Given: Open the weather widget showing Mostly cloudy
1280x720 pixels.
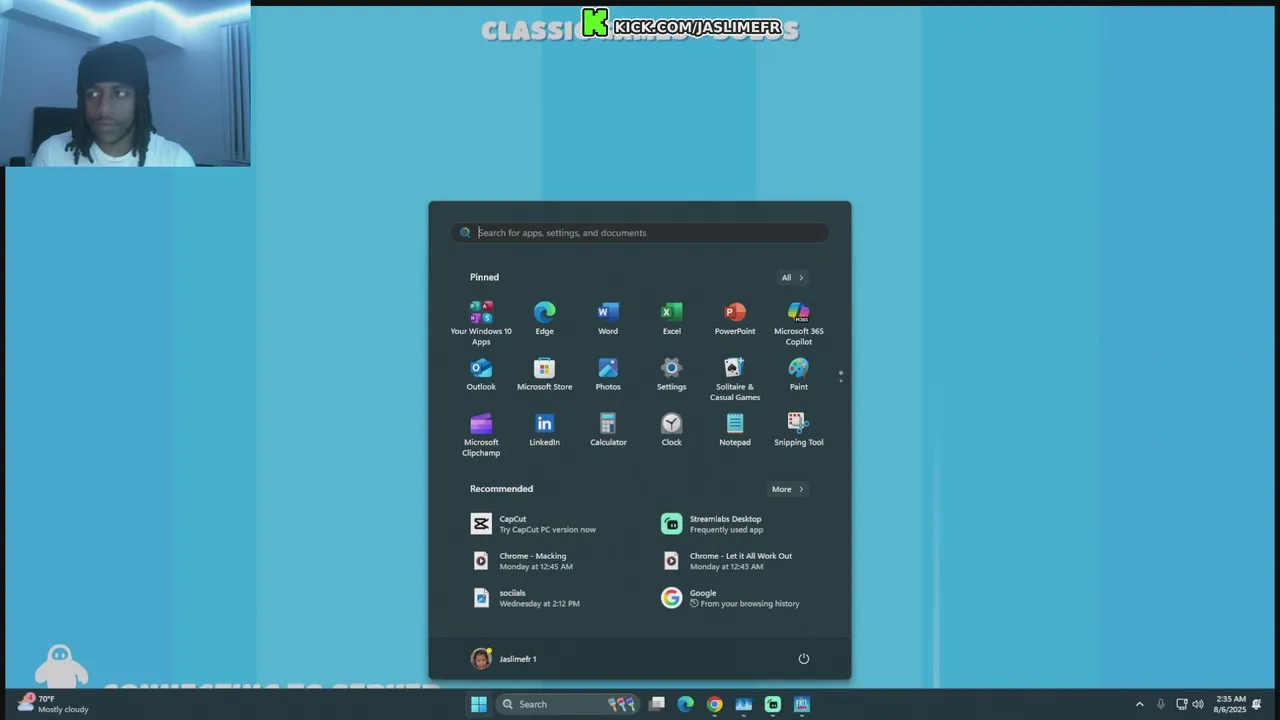Looking at the screenshot, I should pos(52,704).
